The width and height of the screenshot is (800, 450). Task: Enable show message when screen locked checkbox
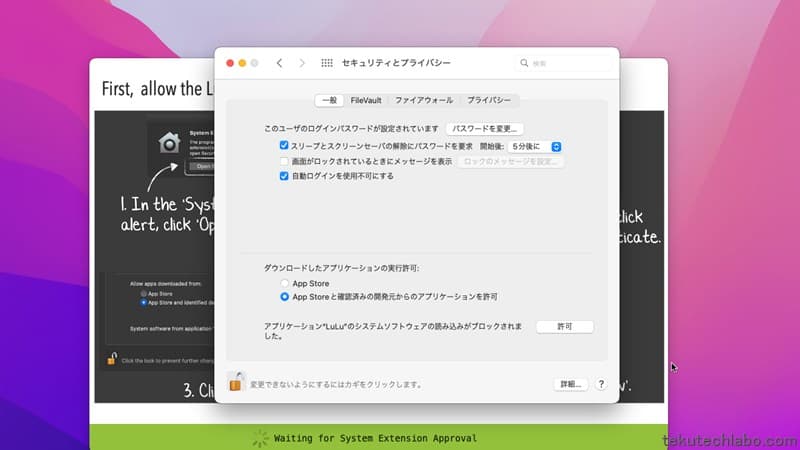[x=284, y=161]
